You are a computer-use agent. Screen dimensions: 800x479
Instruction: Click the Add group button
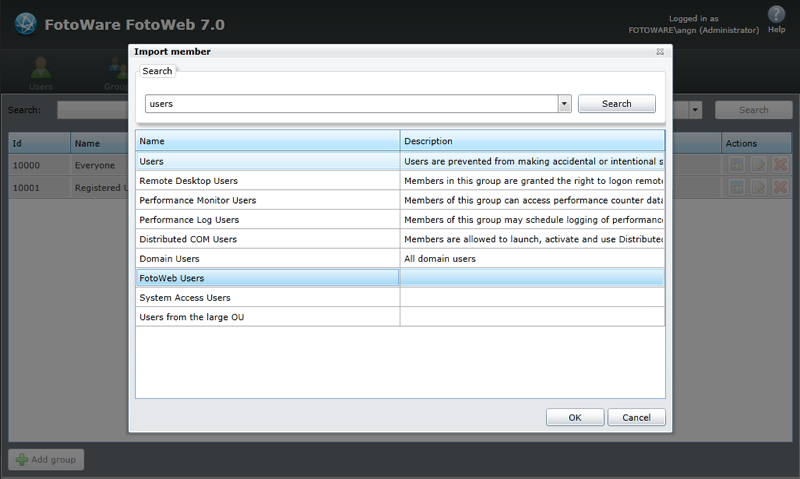click(x=46, y=460)
